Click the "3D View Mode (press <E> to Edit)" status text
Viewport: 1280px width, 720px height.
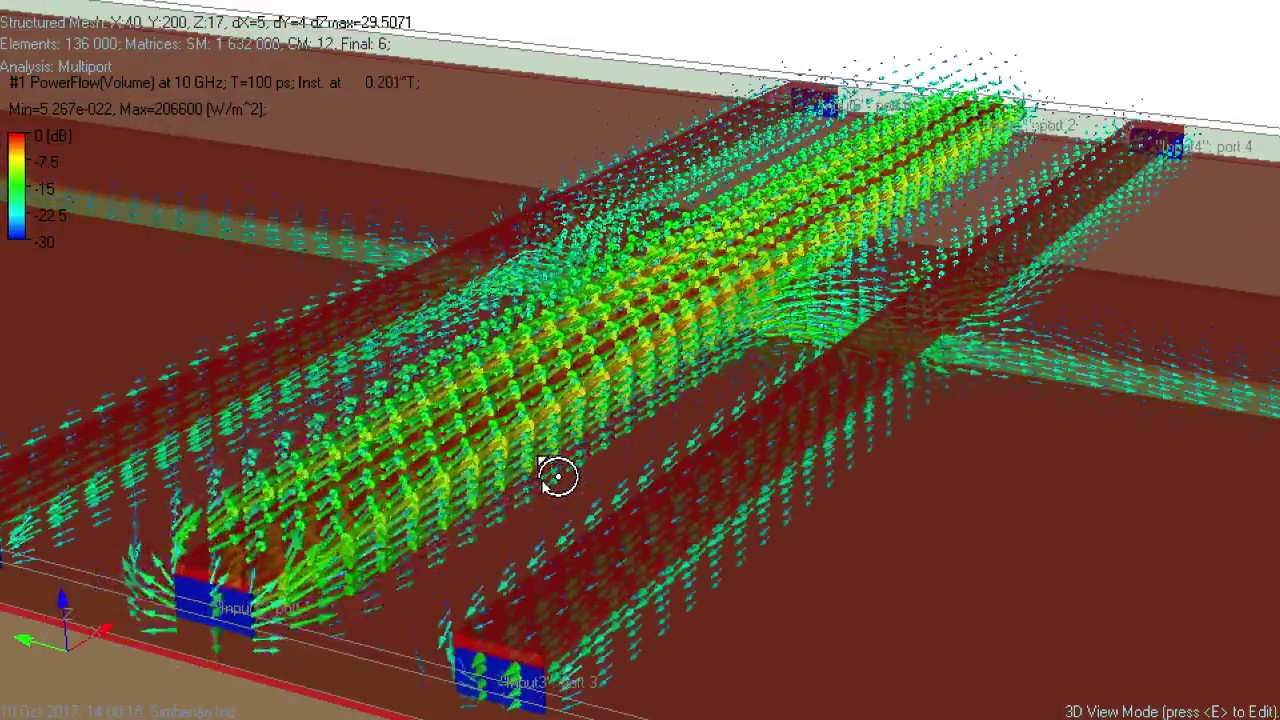1171,711
